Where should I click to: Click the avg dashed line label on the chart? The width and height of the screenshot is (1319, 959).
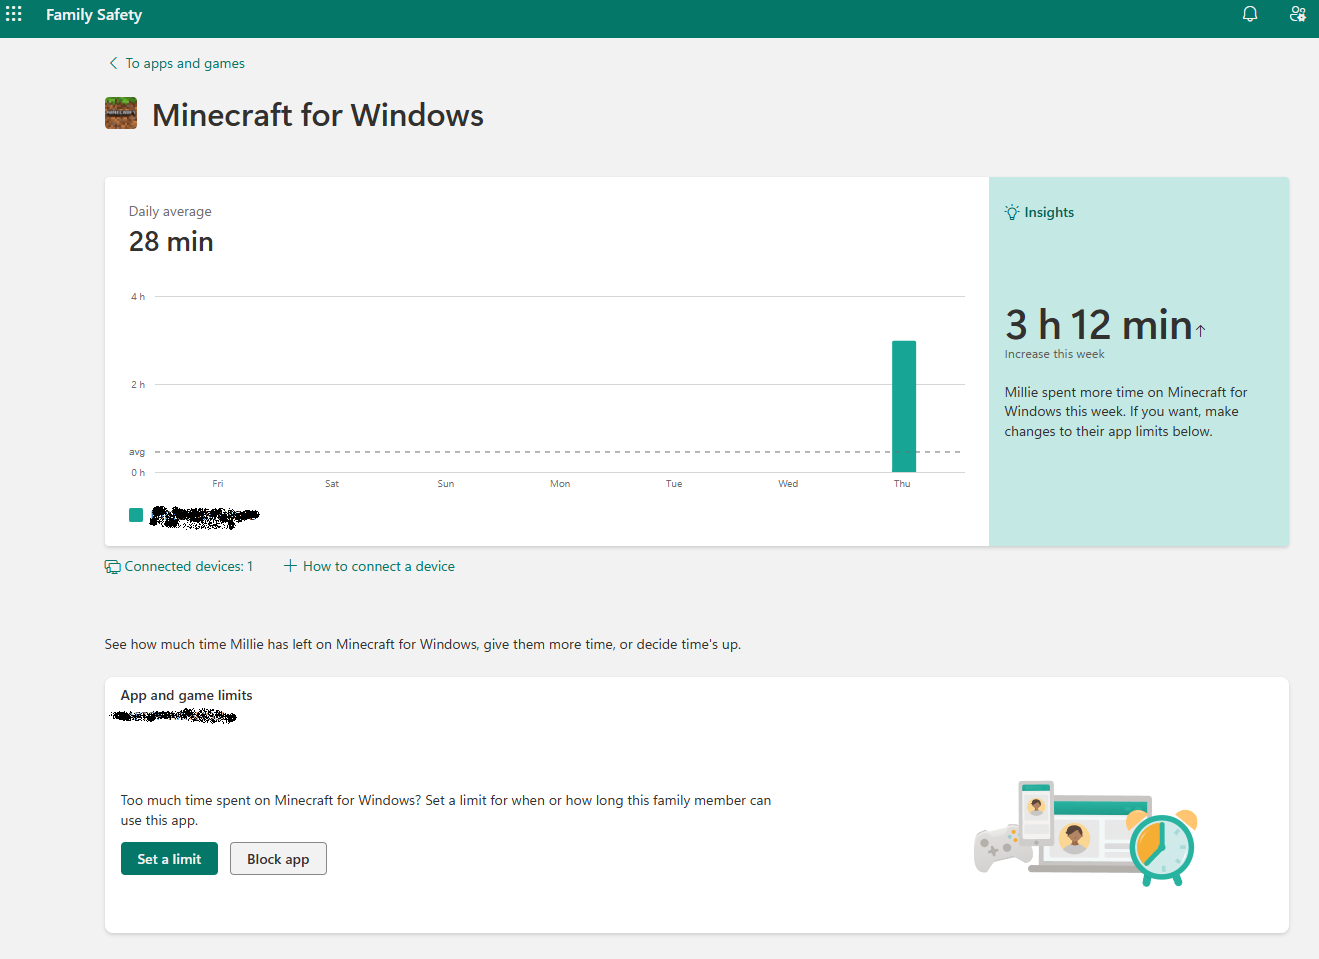point(136,451)
